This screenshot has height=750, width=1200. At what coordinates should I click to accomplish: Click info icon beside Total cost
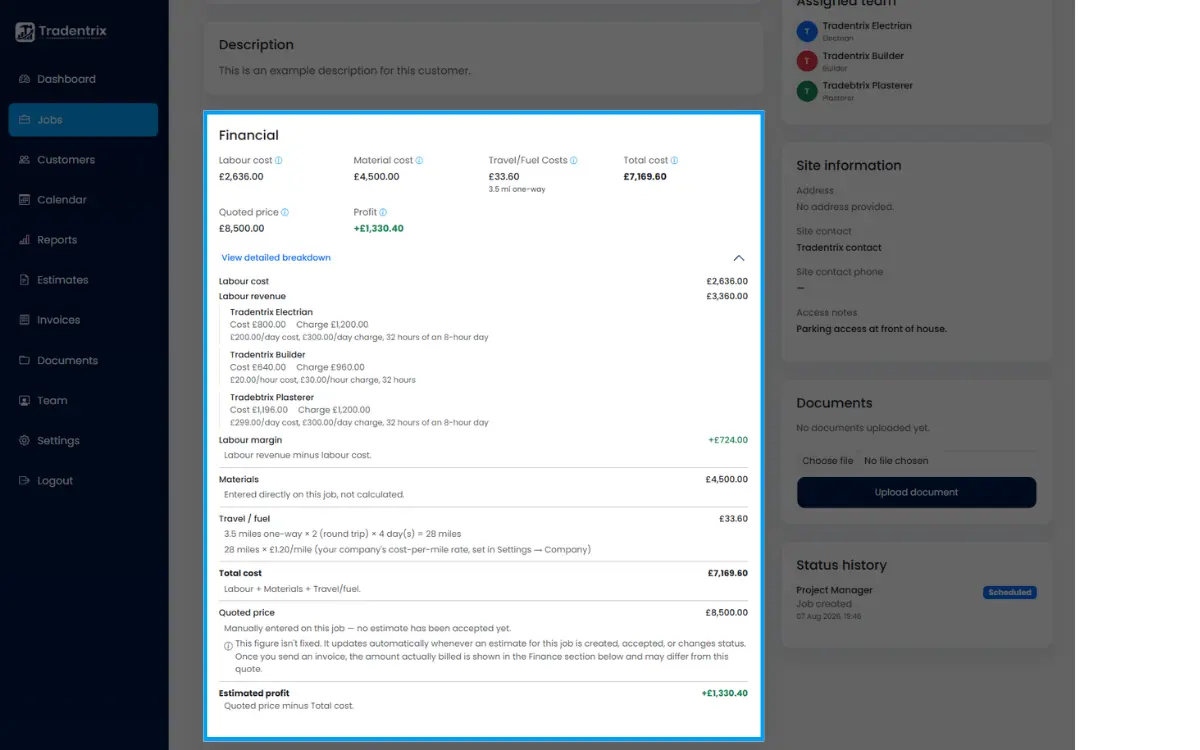pyautogui.click(x=675, y=160)
